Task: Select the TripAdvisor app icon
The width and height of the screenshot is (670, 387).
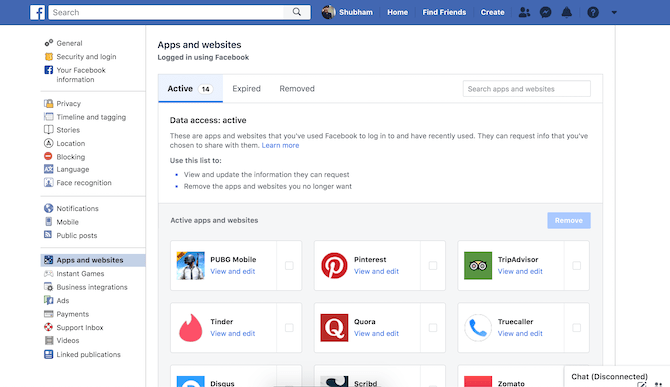Action: click(478, 265)
